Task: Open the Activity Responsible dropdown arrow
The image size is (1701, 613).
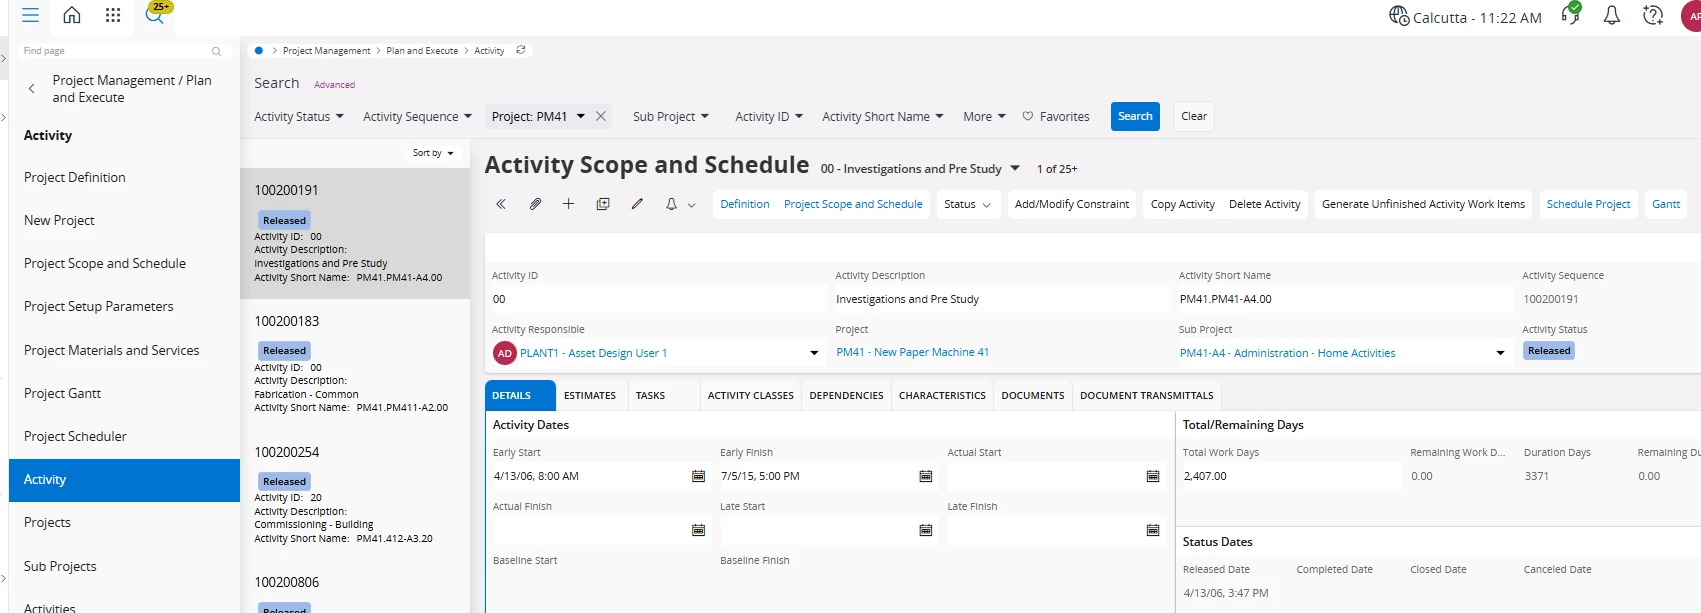Action: tap(814, 353)
